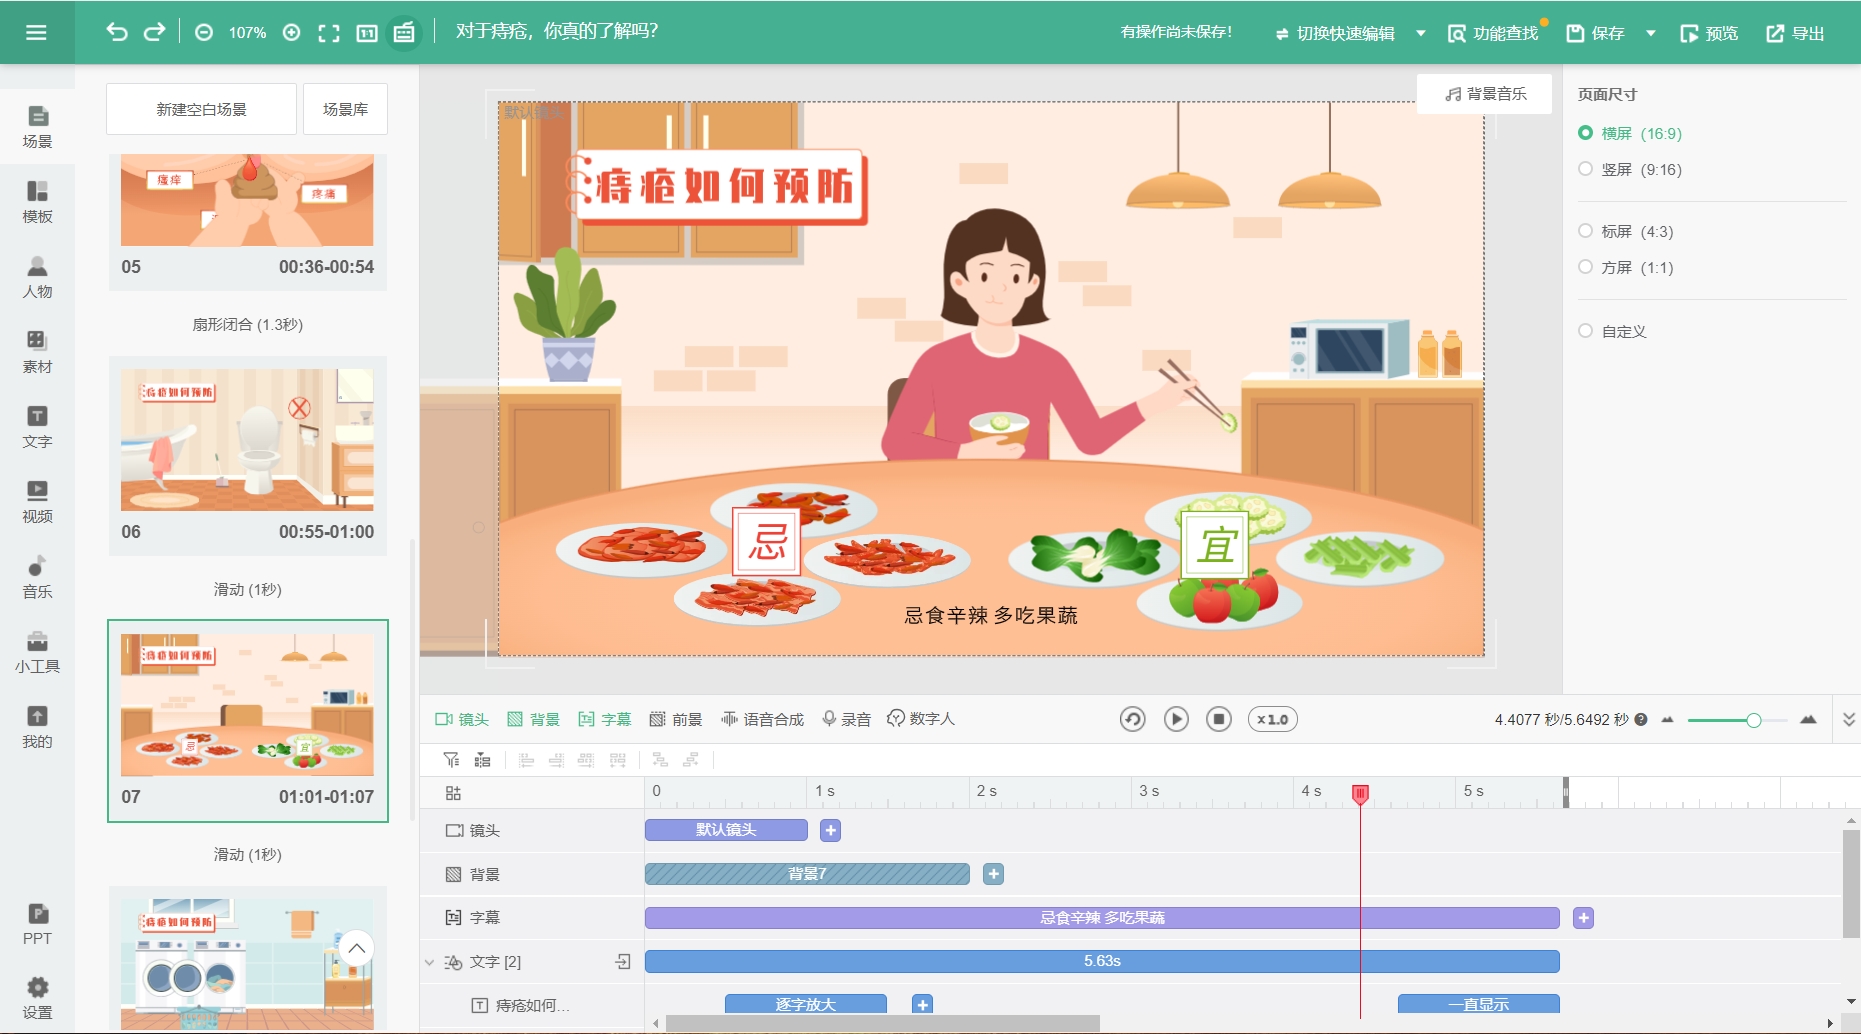Click the 文字 group enter icon
1861x1034 pixels.
pos(623,962)
